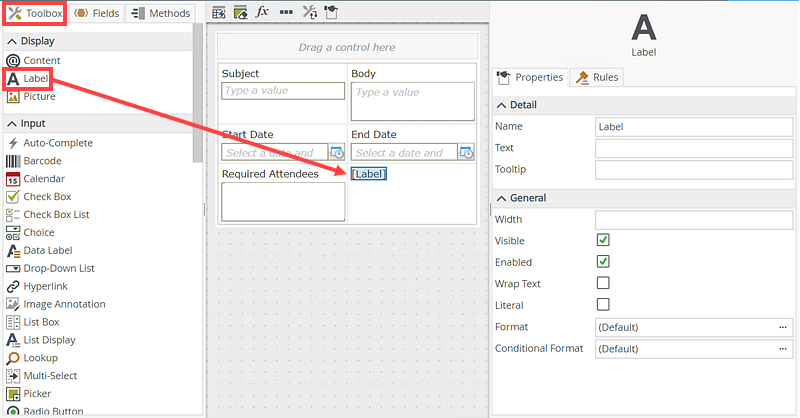Image resolution: width=800 pixels, height=418 pixels.
Task: Uncheck the Enabled checkbox
Action: (x=603, y=262)
